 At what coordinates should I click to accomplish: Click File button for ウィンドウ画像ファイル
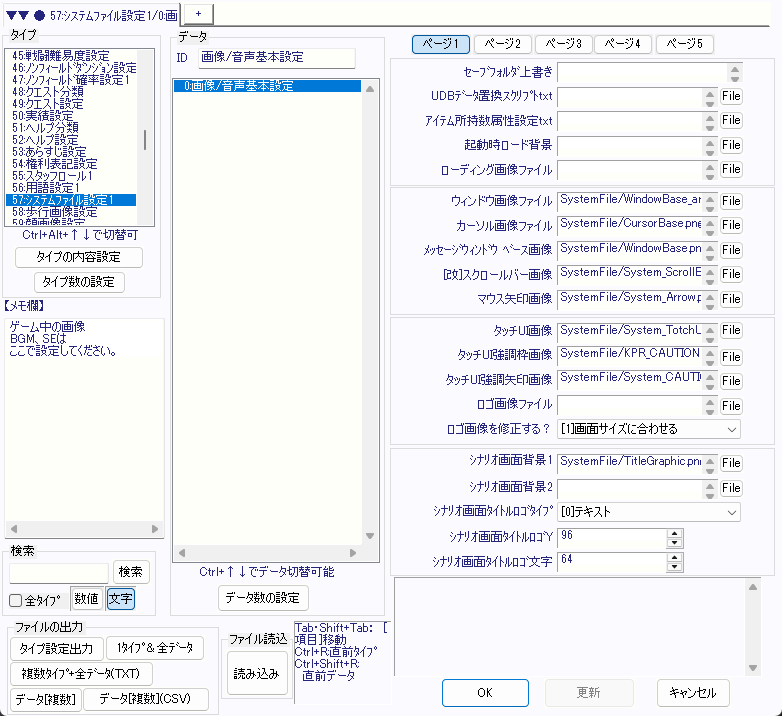pyautogui.click(x=731, y=201)
